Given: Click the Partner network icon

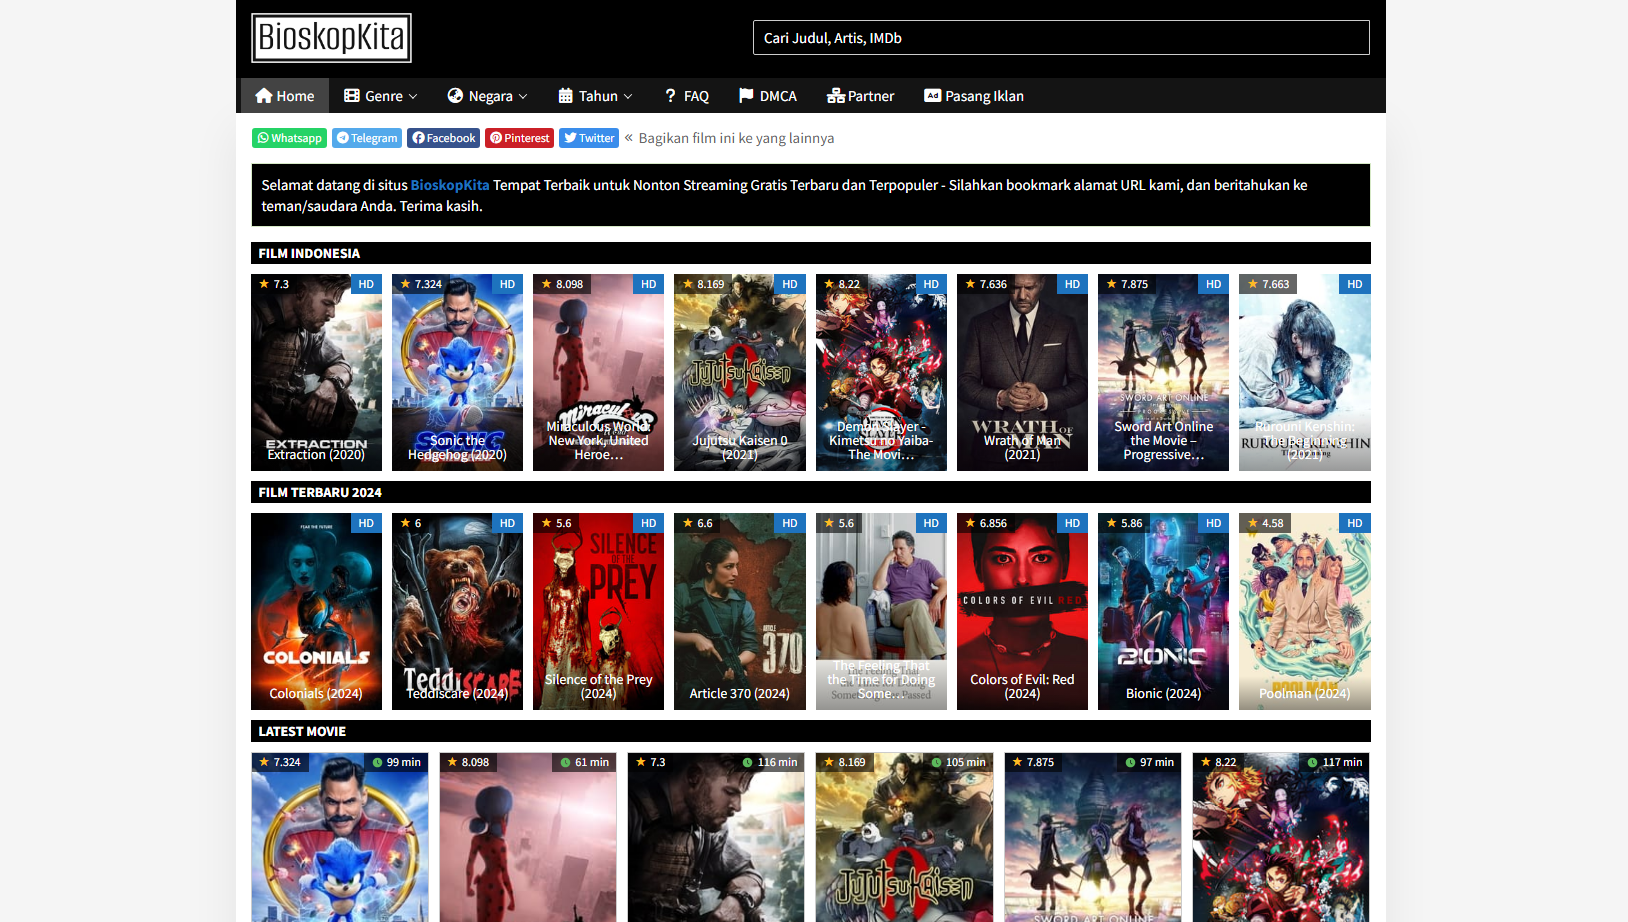Looking at the screenshot, I should pyautogui.click(x=836, y=96).
